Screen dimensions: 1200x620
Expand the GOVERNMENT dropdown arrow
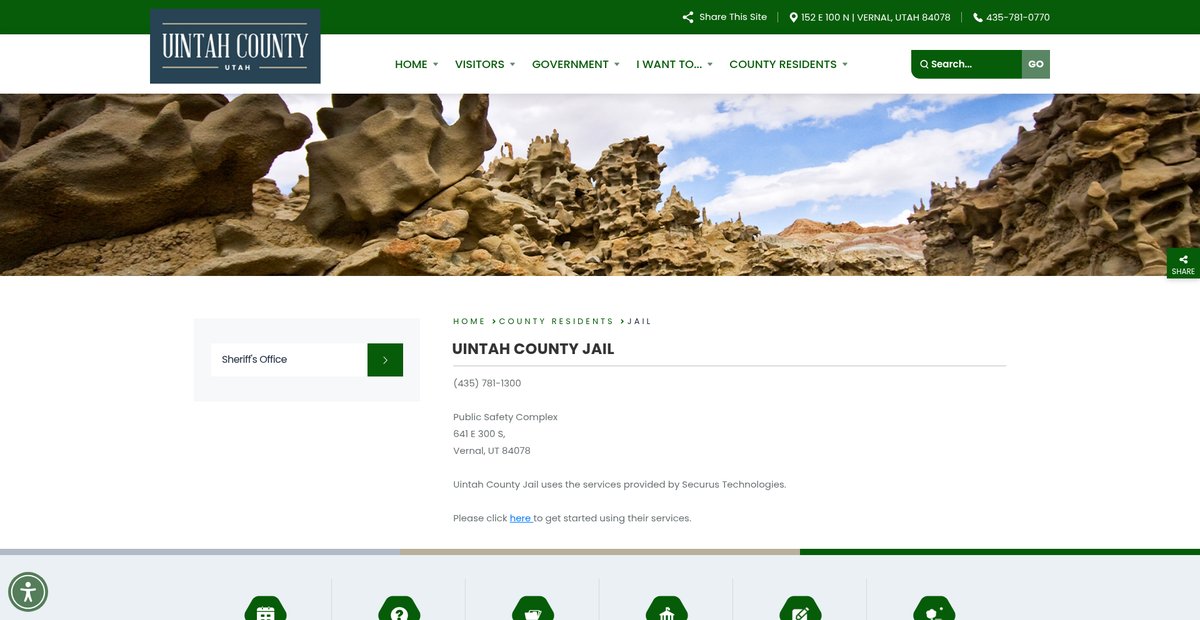point(617,64)
